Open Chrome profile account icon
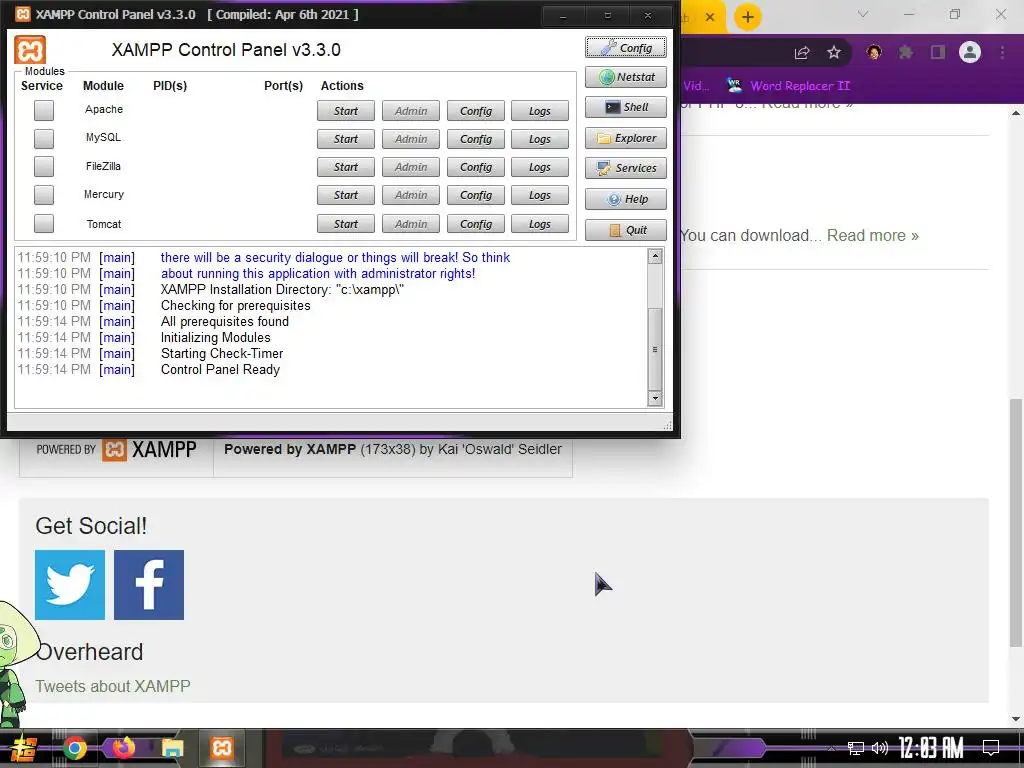This screenshot has width=1024, height=768. coord(970,52)
